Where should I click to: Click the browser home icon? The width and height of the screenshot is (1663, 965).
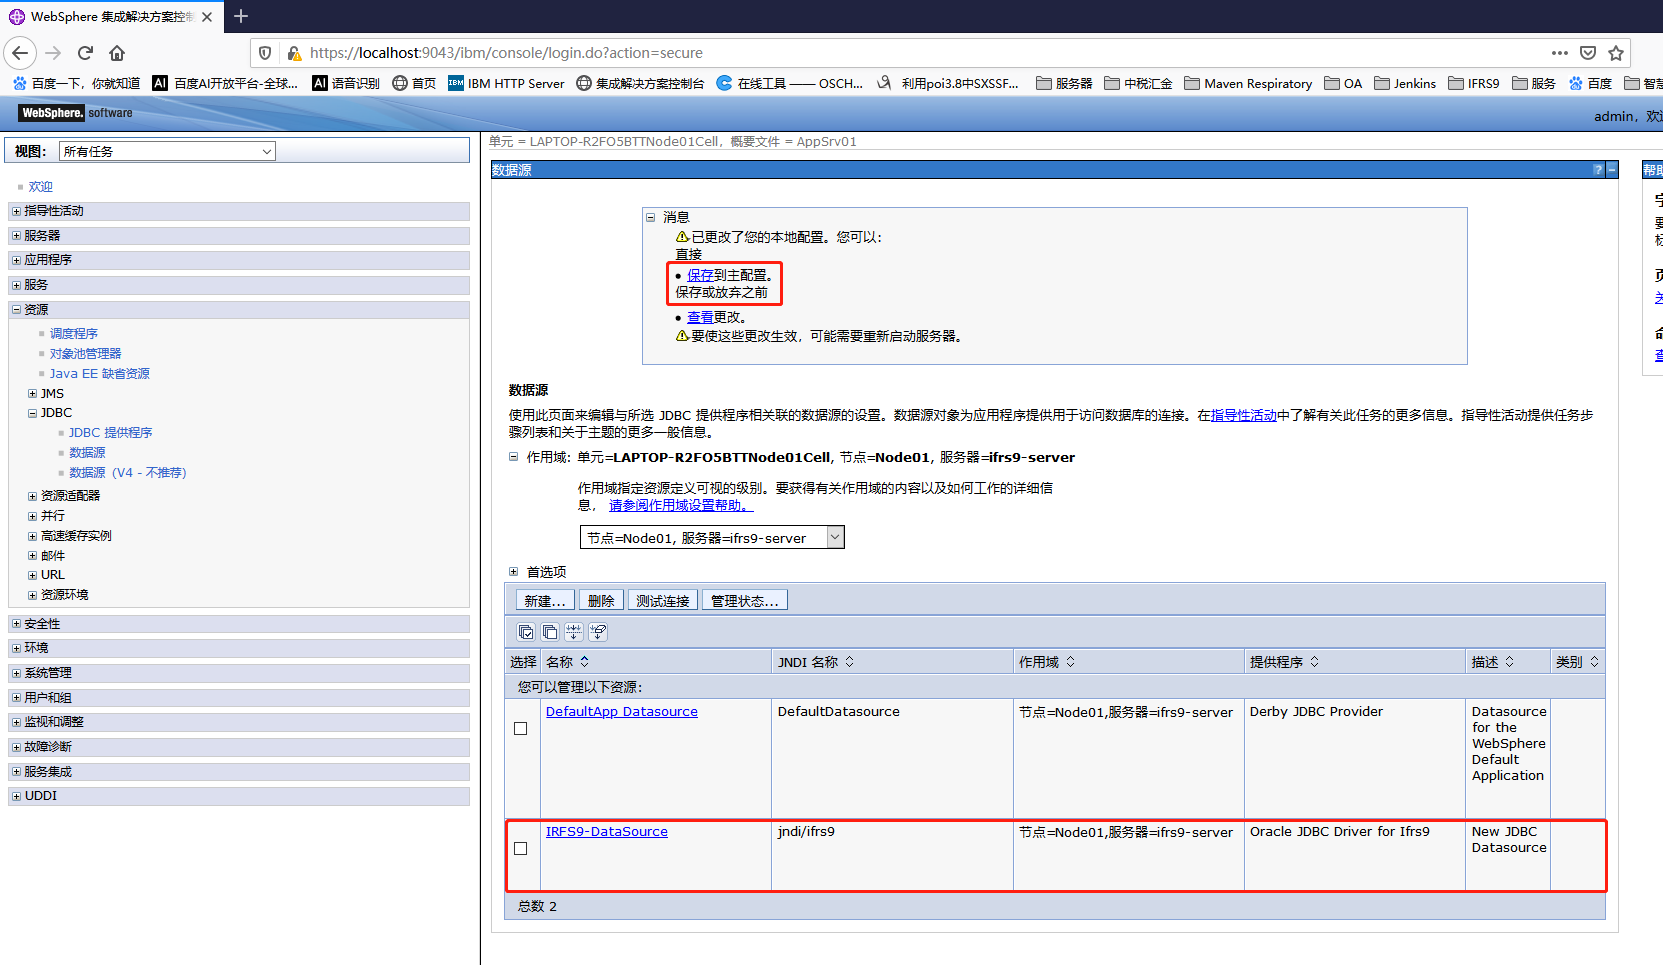116,53
